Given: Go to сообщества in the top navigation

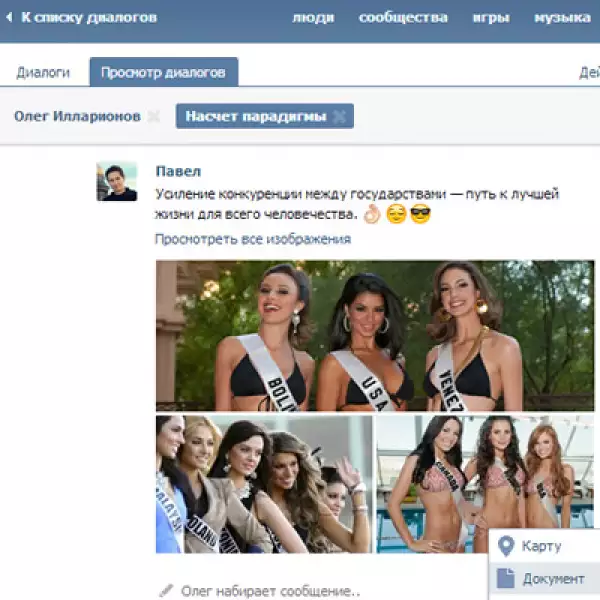Looking at the screenshot, I should coord(403,18).
